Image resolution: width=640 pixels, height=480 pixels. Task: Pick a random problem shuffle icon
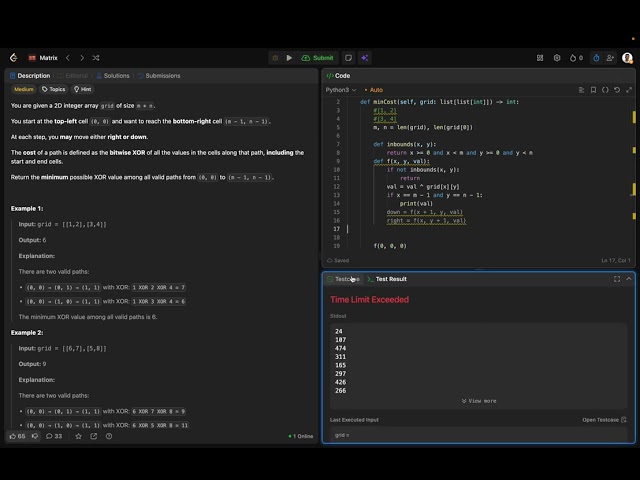click(96, 58)
